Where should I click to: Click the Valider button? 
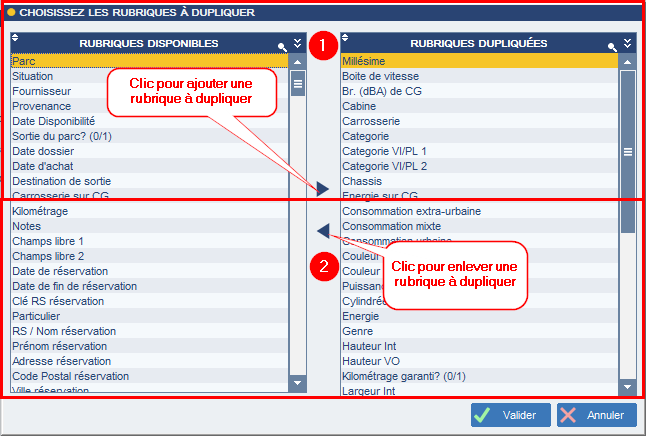pyautogui.click(x=511, y=415)
